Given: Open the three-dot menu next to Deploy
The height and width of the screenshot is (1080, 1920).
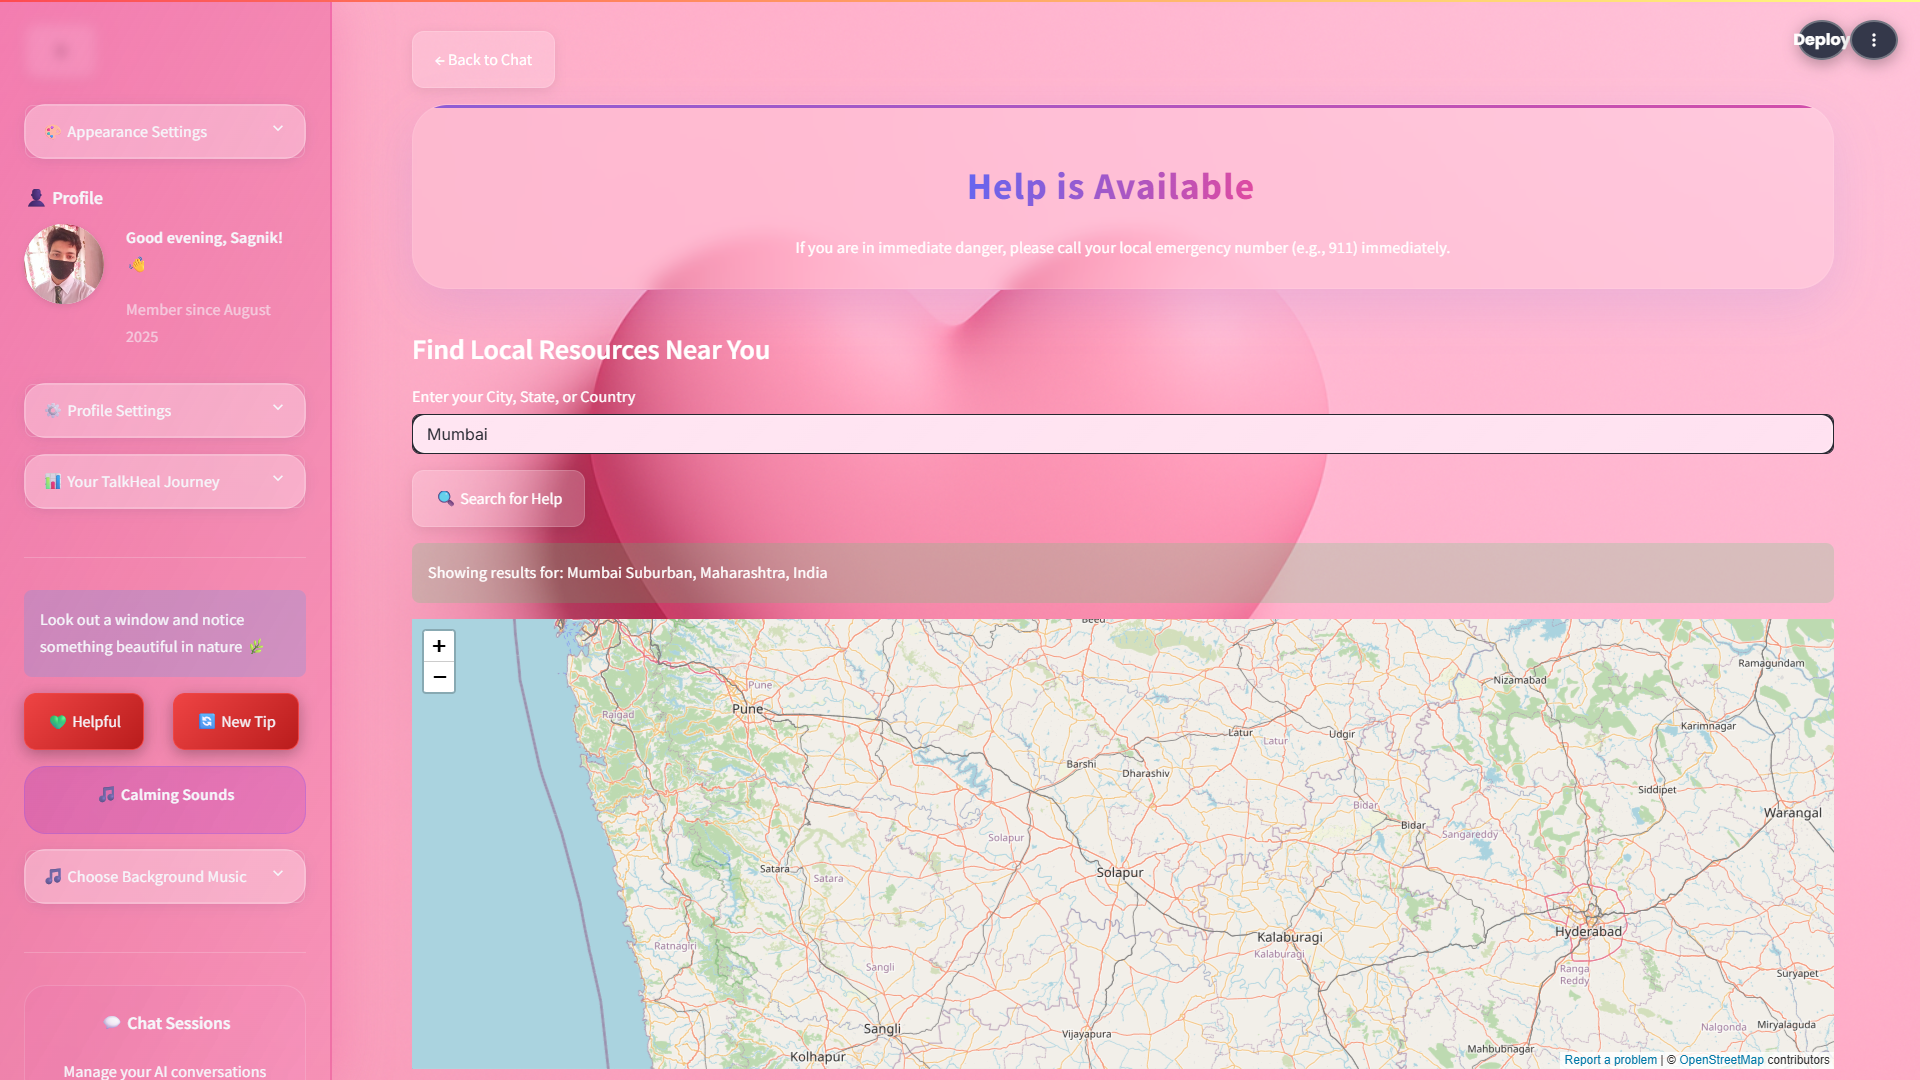Looking at the screenshot, I should pos(1873,40).
